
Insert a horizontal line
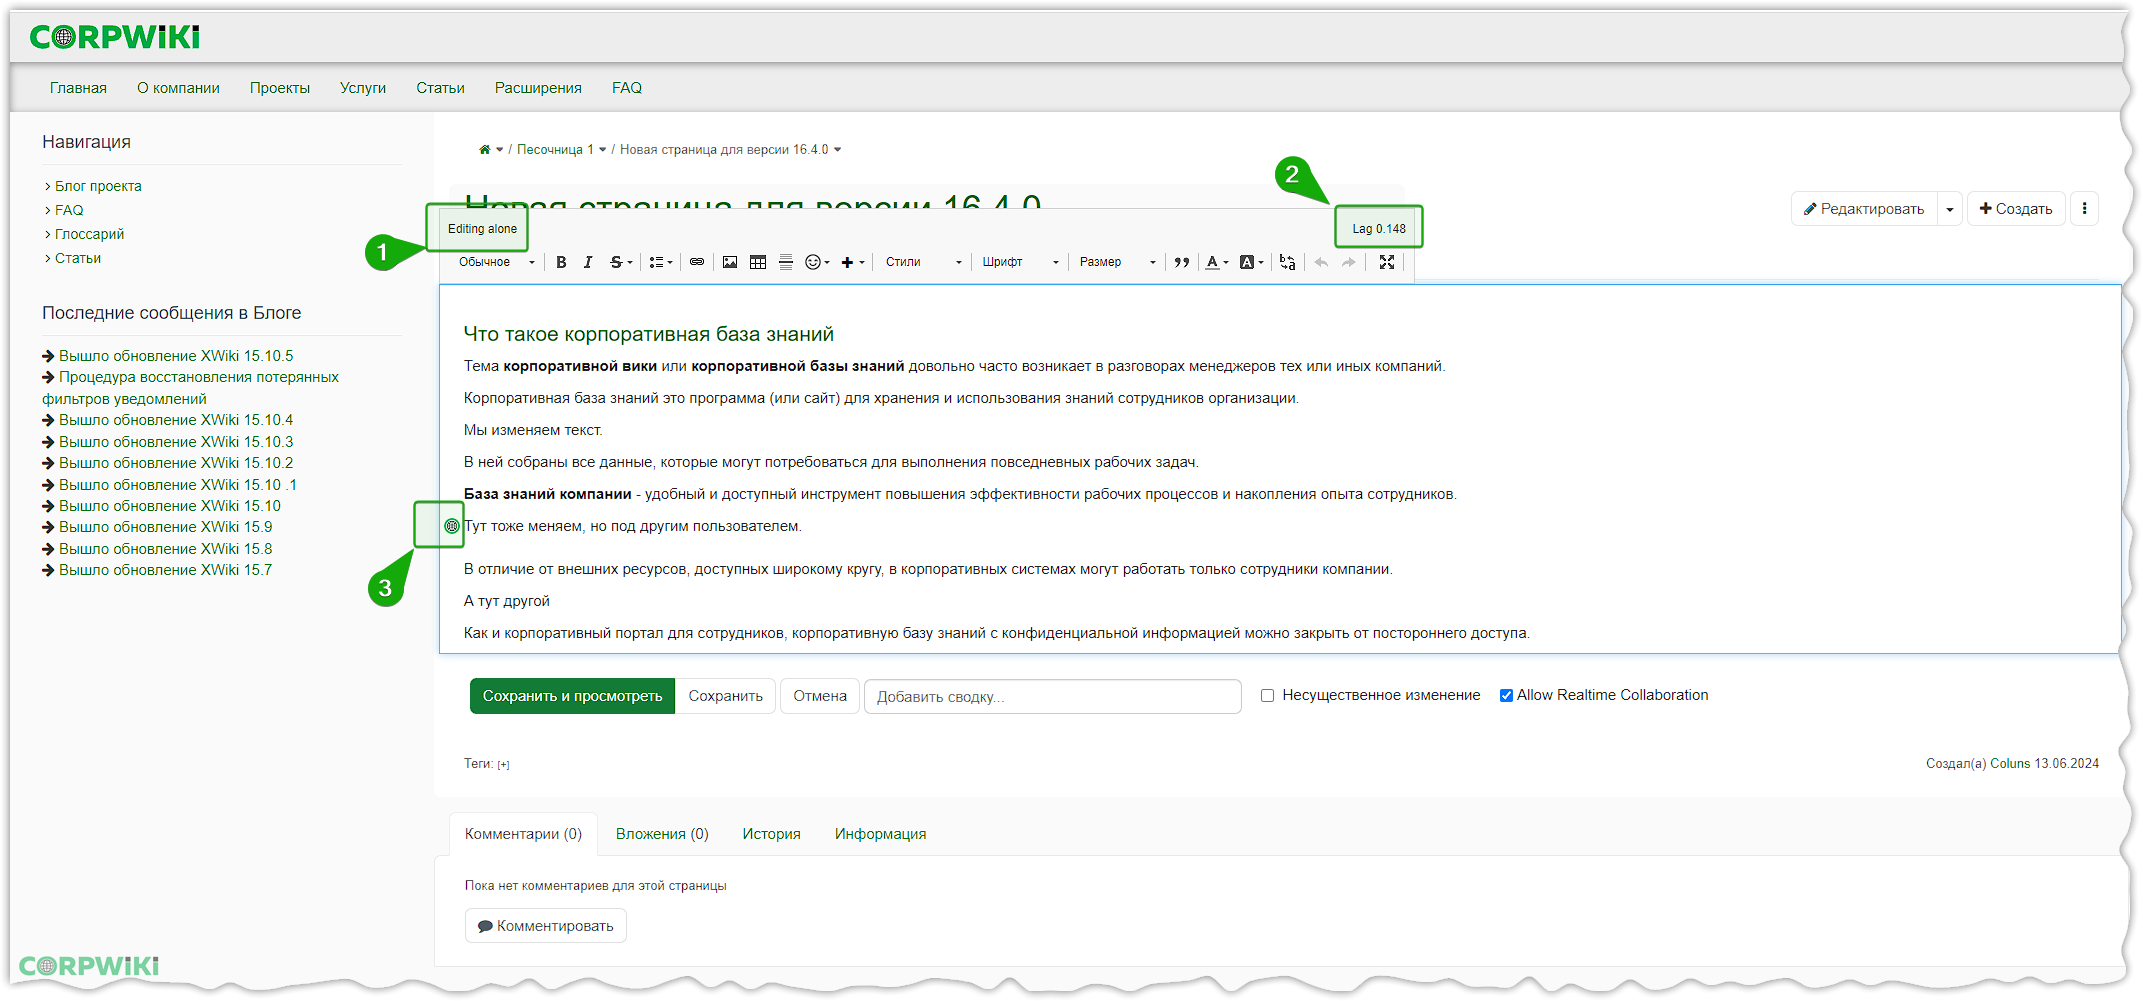786,262
